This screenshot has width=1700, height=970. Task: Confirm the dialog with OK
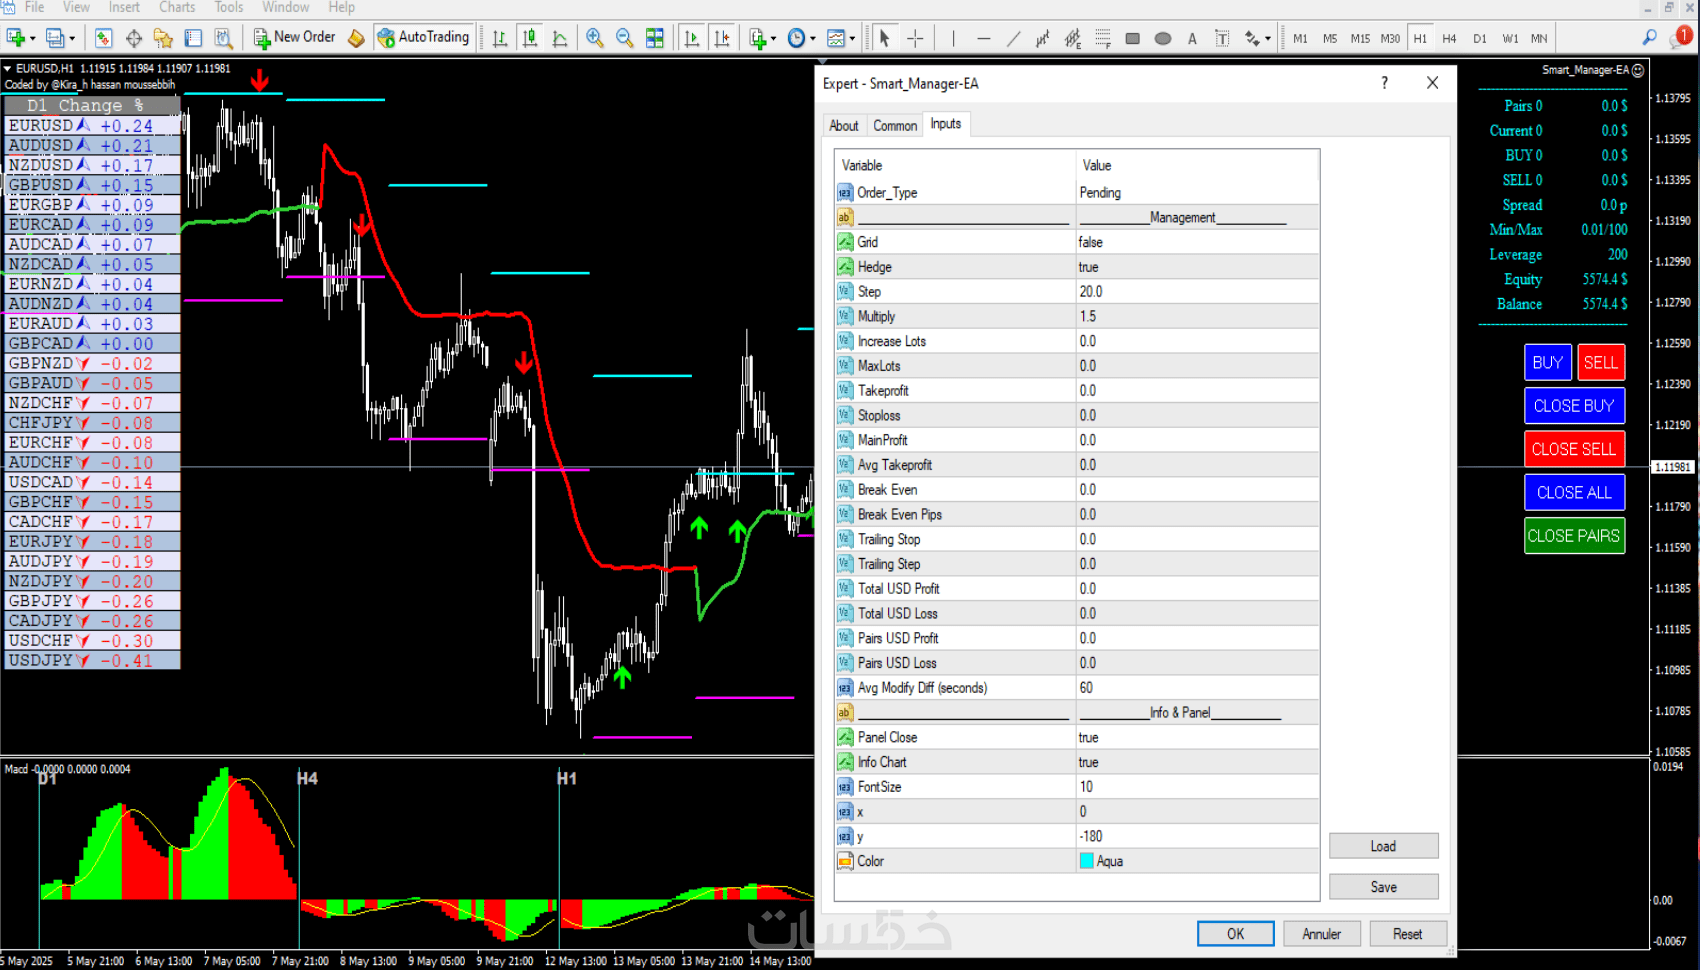[1236, 934]
